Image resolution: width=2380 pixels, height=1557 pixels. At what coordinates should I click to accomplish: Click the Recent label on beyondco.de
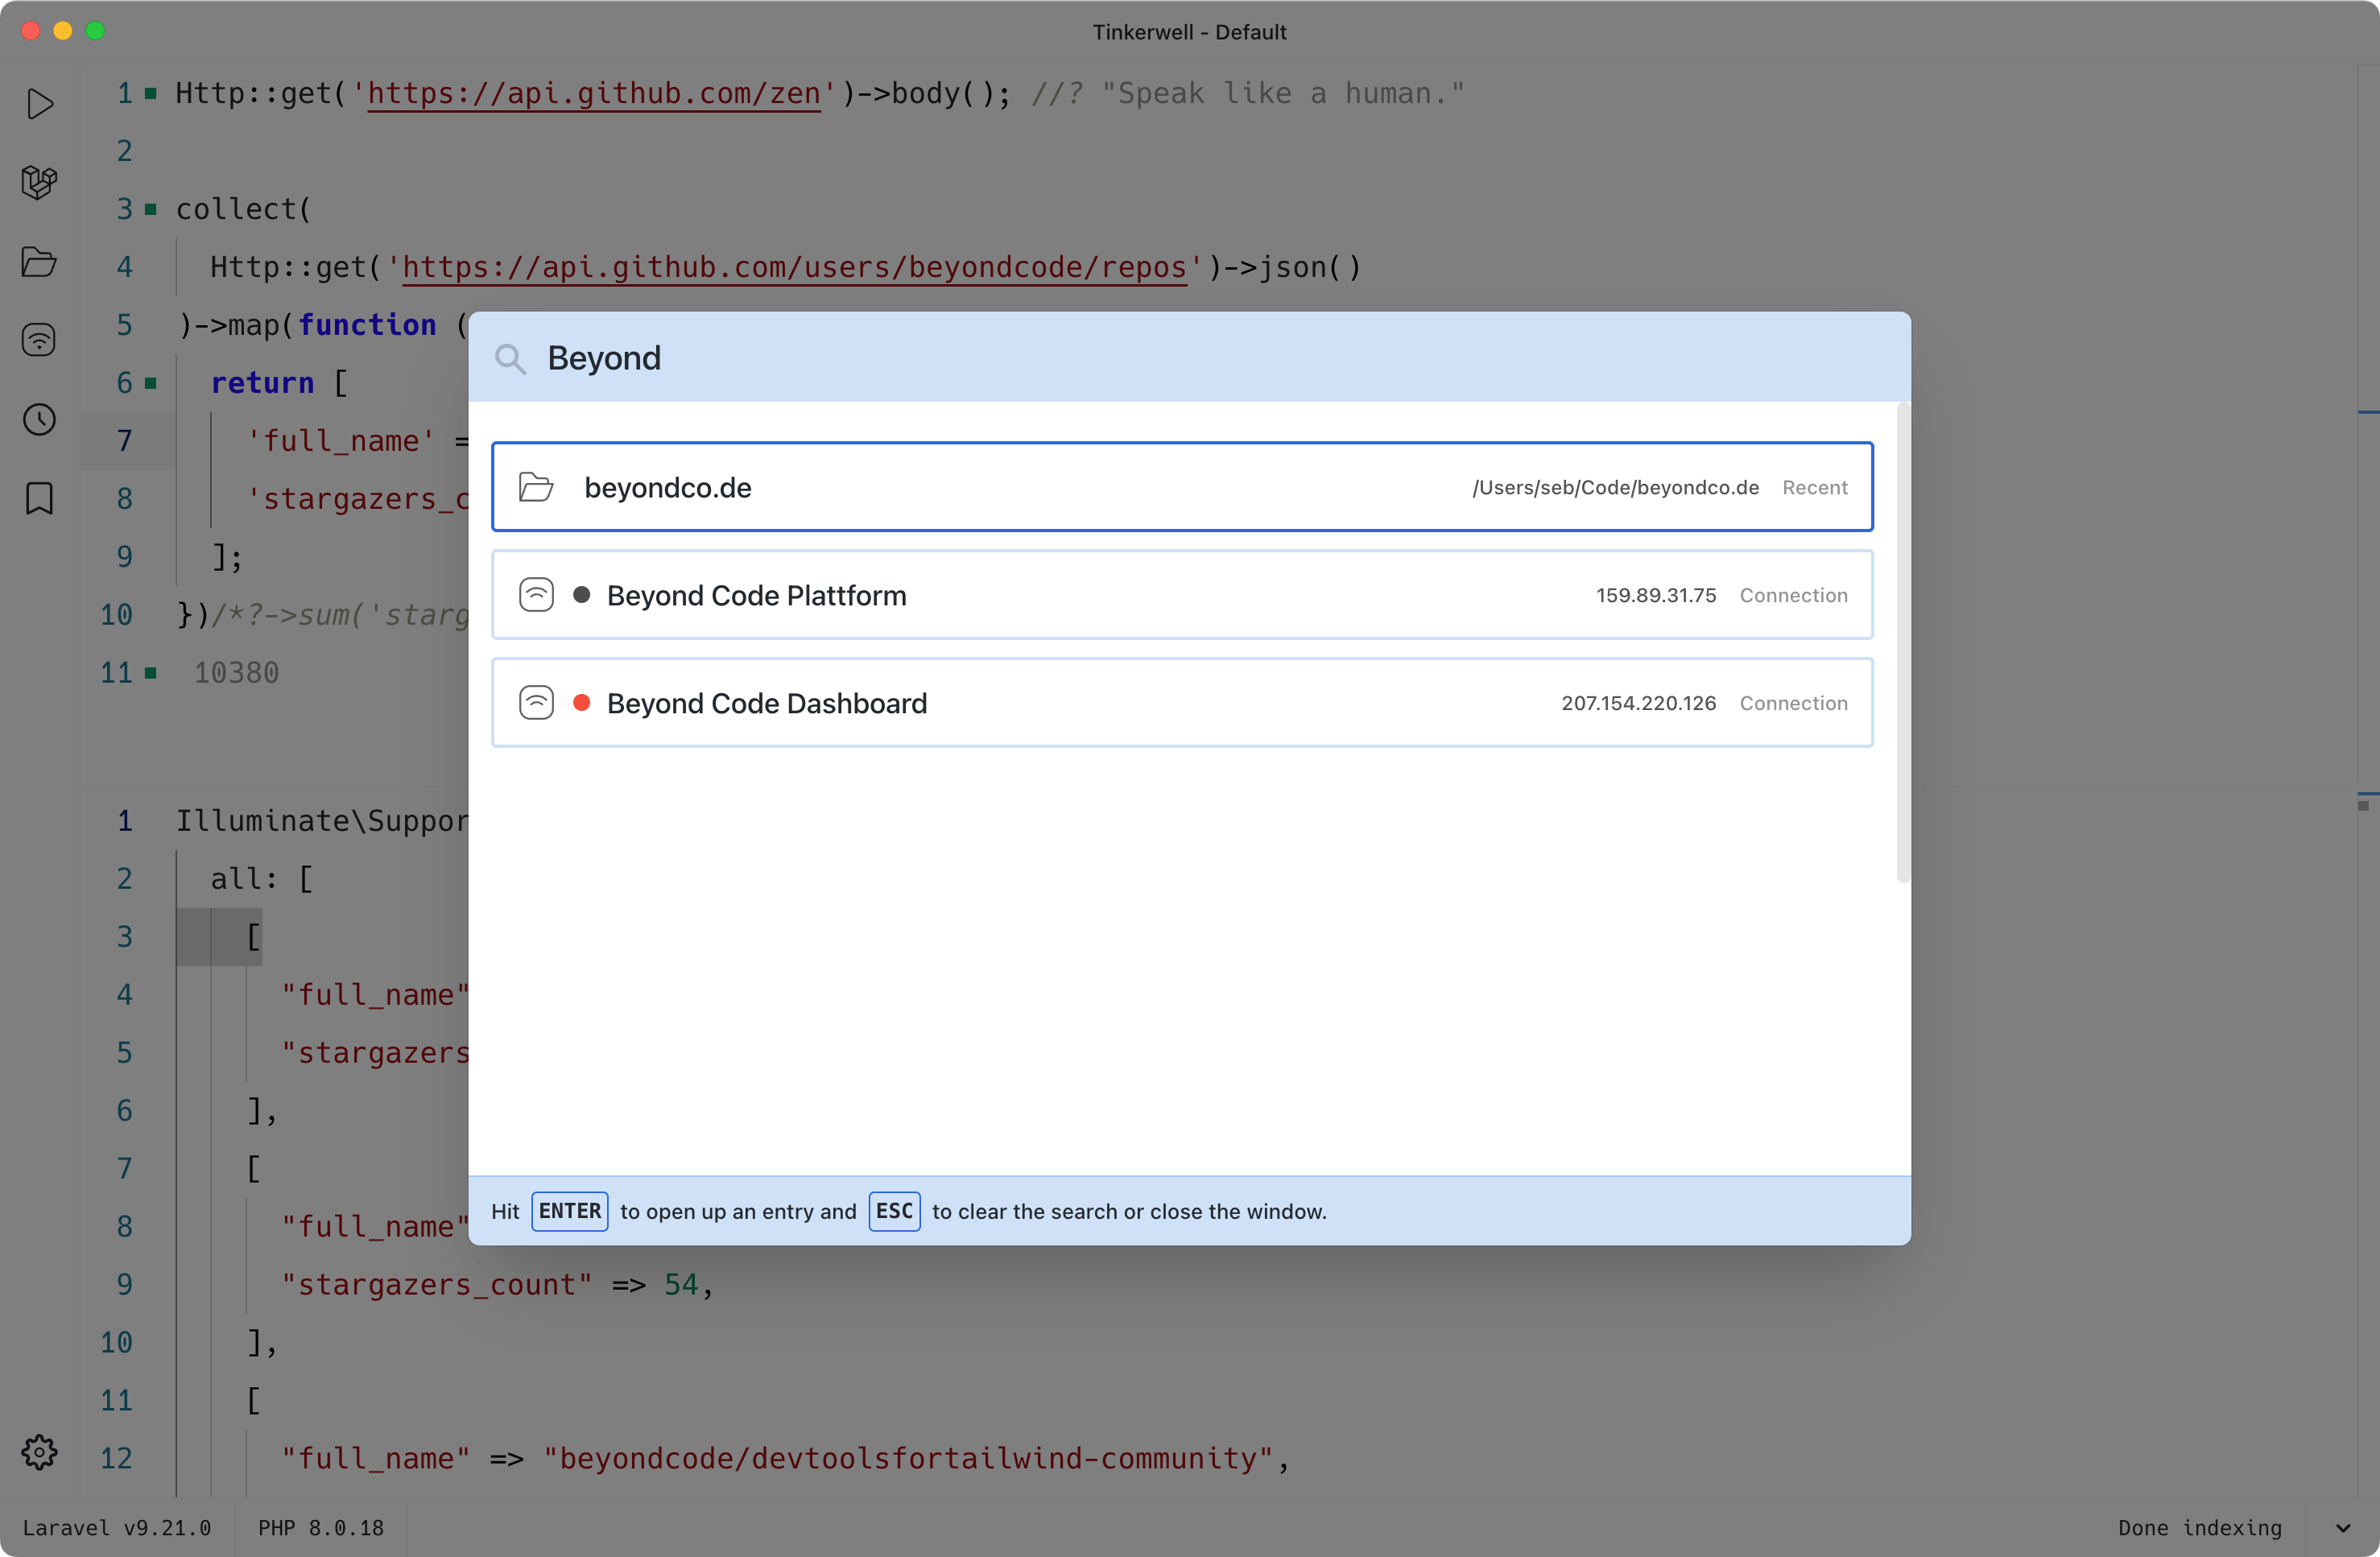(x=1815, y=487)
